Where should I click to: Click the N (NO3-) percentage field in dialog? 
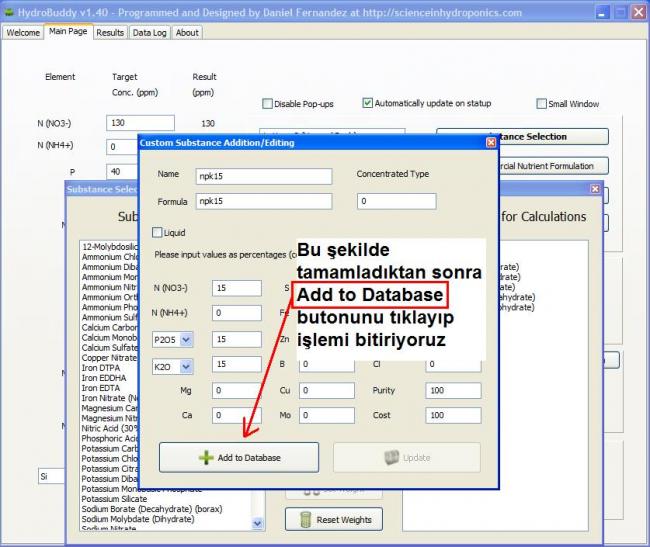237,288
